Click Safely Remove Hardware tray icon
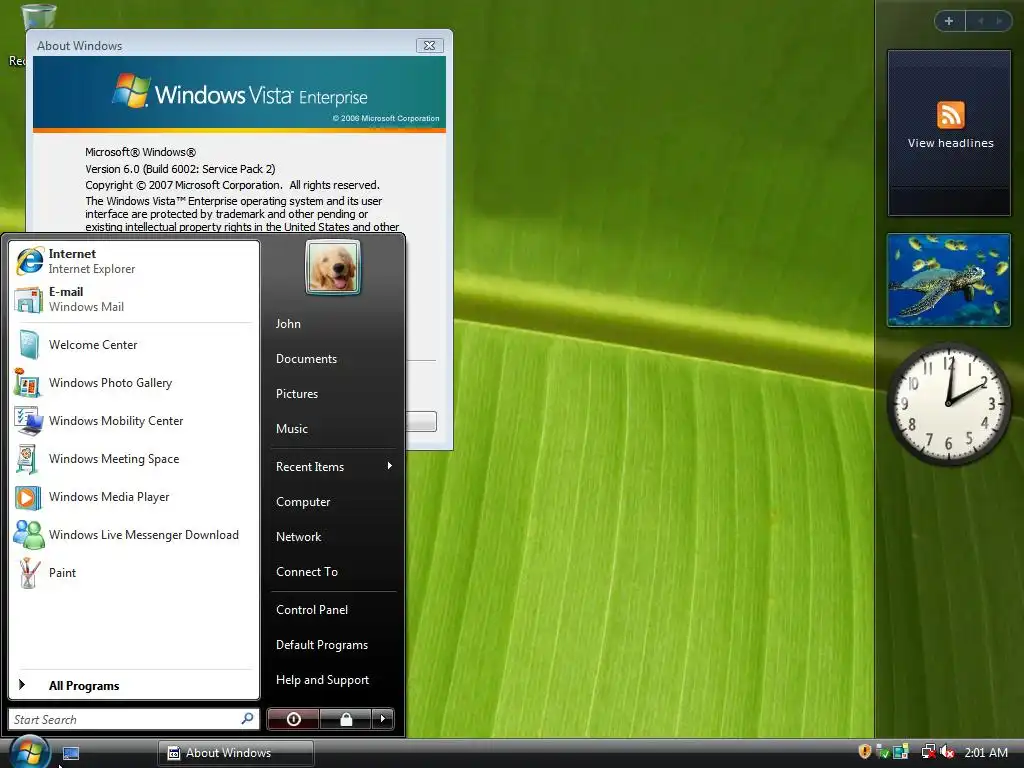1024x768 pixels. [x=882, y=752]
